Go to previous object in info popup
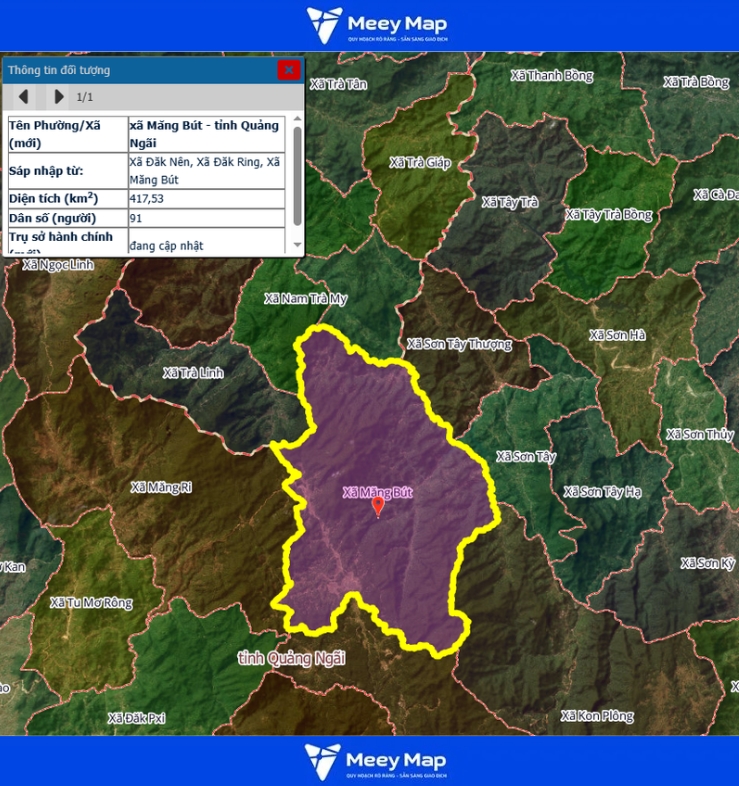Viewport: 739px width, 786px height. click(x=23, y=97)
